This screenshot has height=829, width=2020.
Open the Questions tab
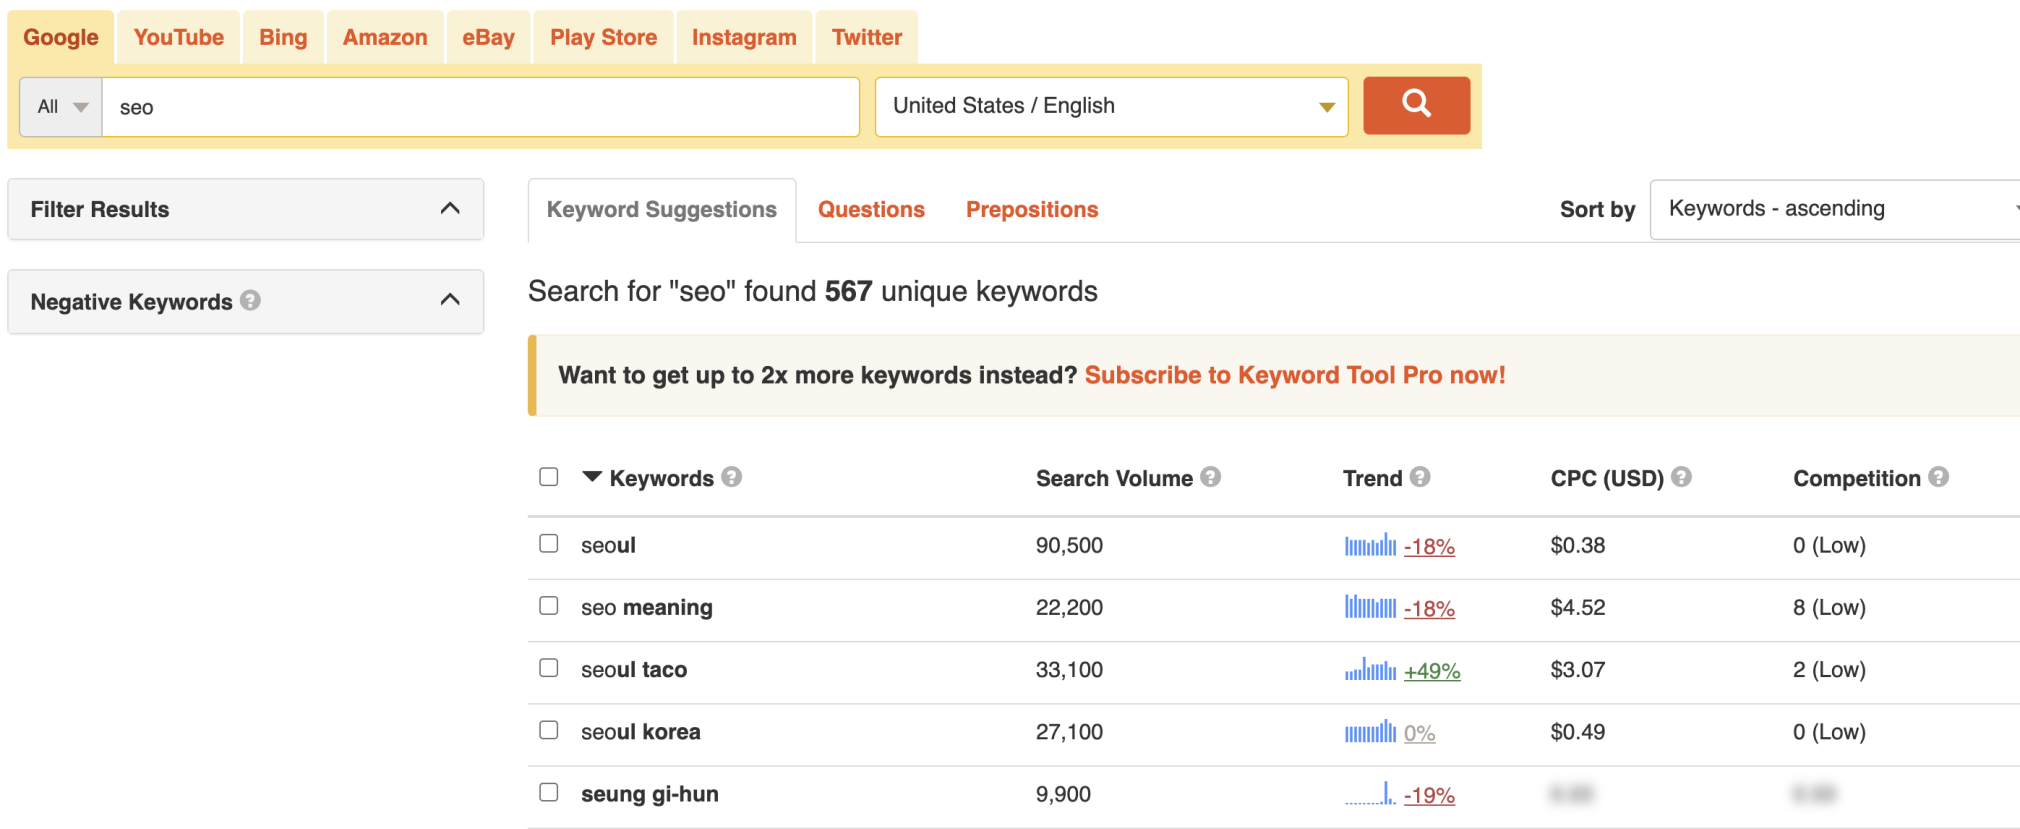click(x=871, y=210)
